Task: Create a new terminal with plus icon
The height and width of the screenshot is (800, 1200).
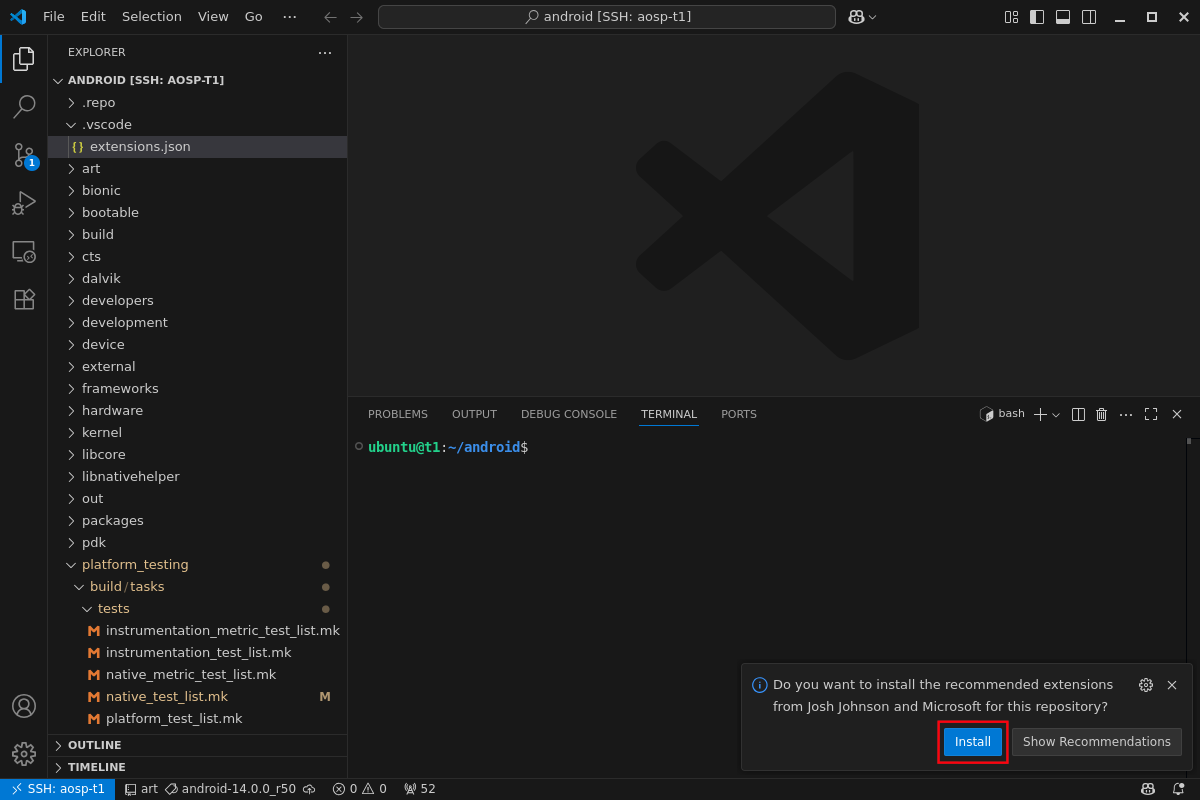Action: (1040, 414)
